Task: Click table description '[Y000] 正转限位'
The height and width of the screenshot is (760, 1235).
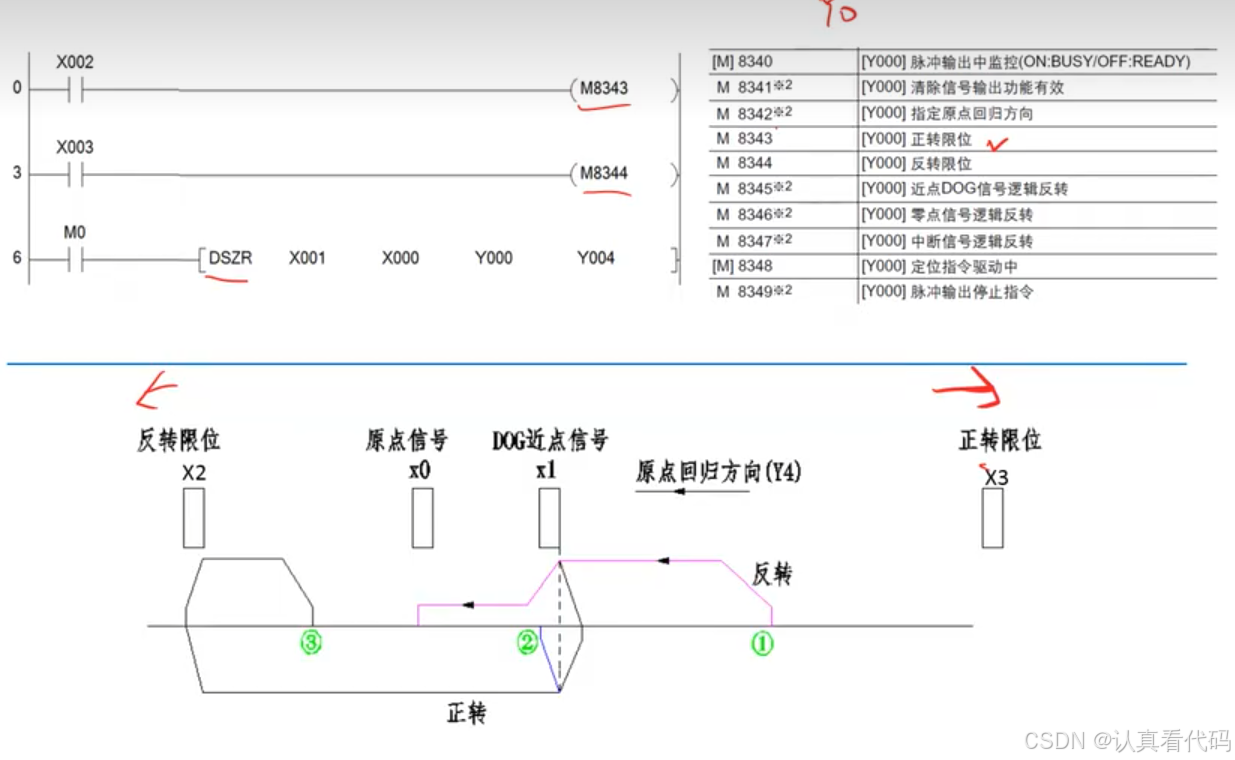Action: pos(916,140)
